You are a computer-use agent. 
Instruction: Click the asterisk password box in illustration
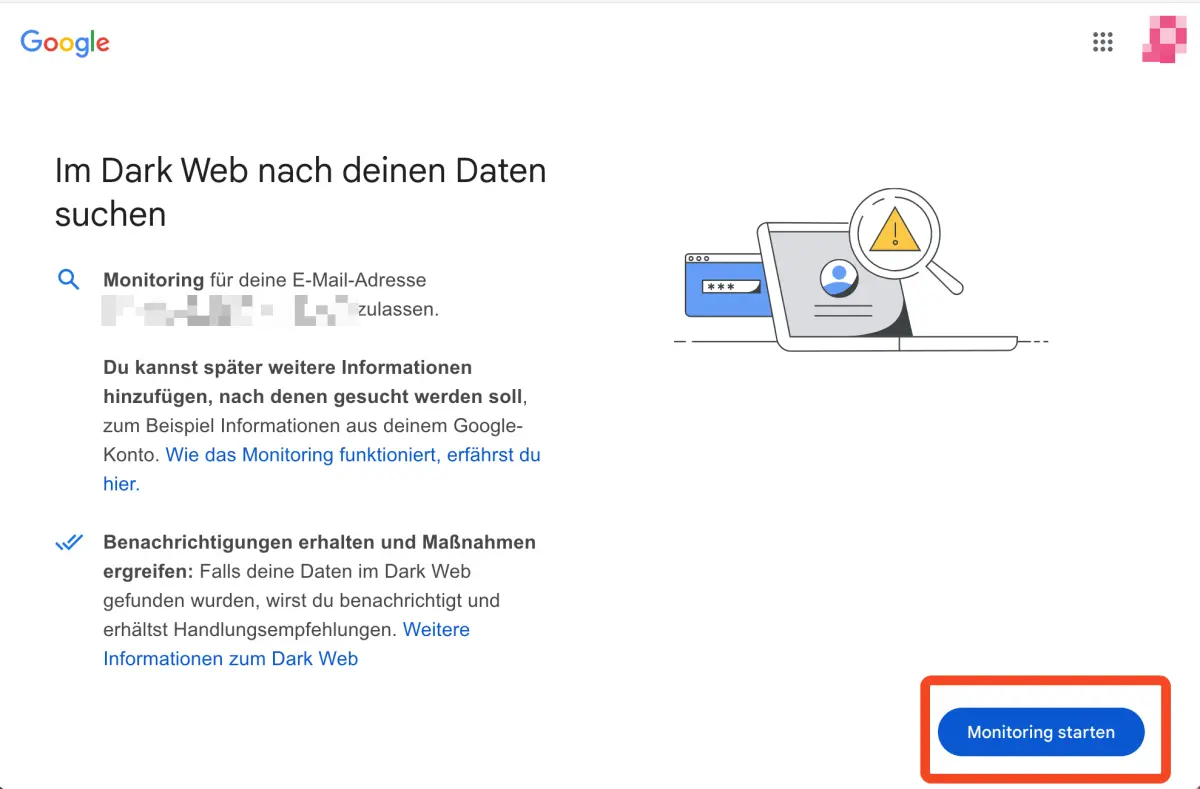pyautogui.click(x=729, y=287)
